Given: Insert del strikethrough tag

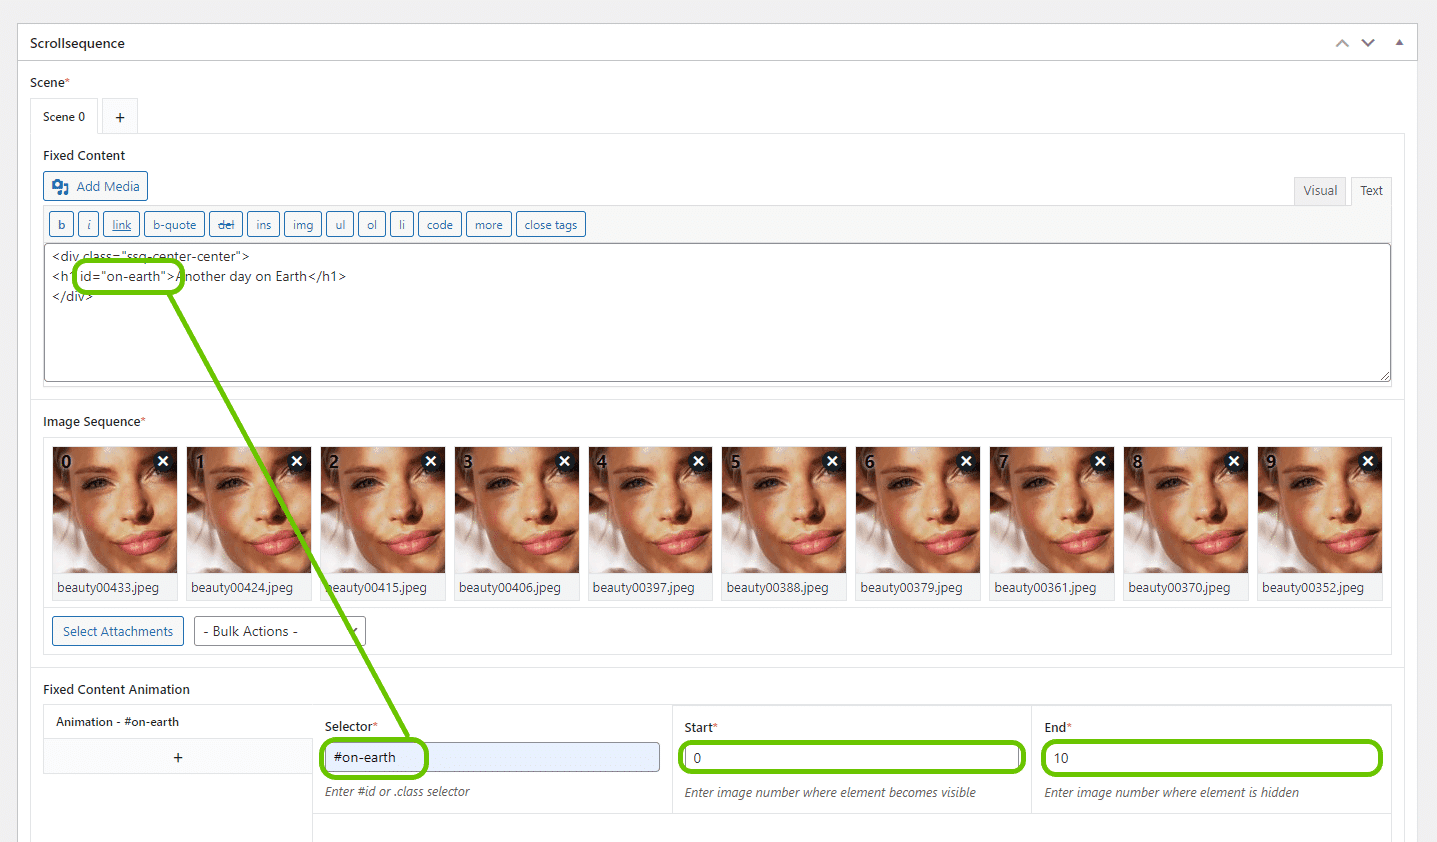Looking at the screenshot, I should [x=226, y=225].
